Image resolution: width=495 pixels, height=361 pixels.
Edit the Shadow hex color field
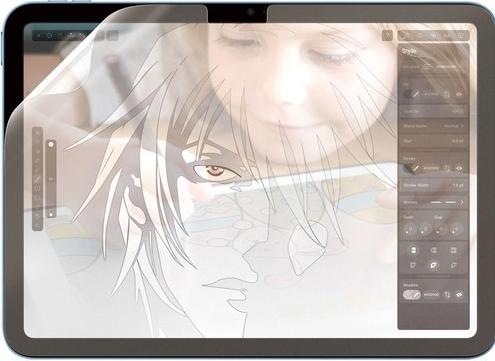431,295
